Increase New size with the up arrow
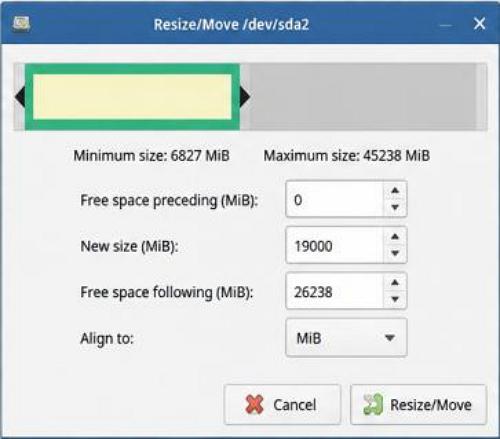Image resolution: width=500 pixels, height=439 pixels. (395, 237)
